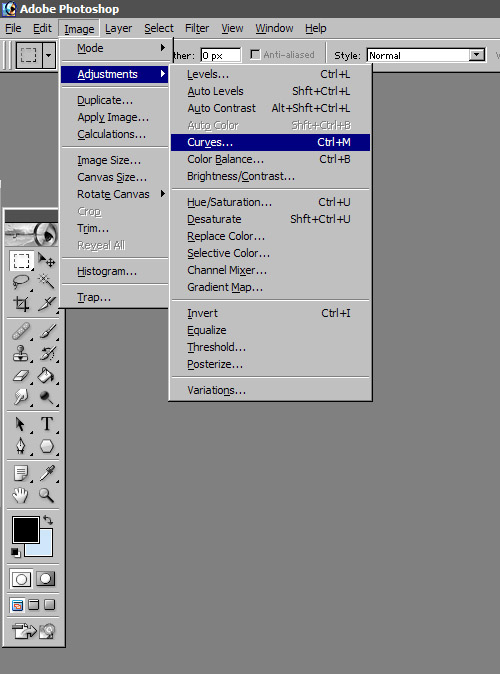This screenshot has height=674, width=500.
Task: Choose Auto Levels
Action: (x=270, y=91)
